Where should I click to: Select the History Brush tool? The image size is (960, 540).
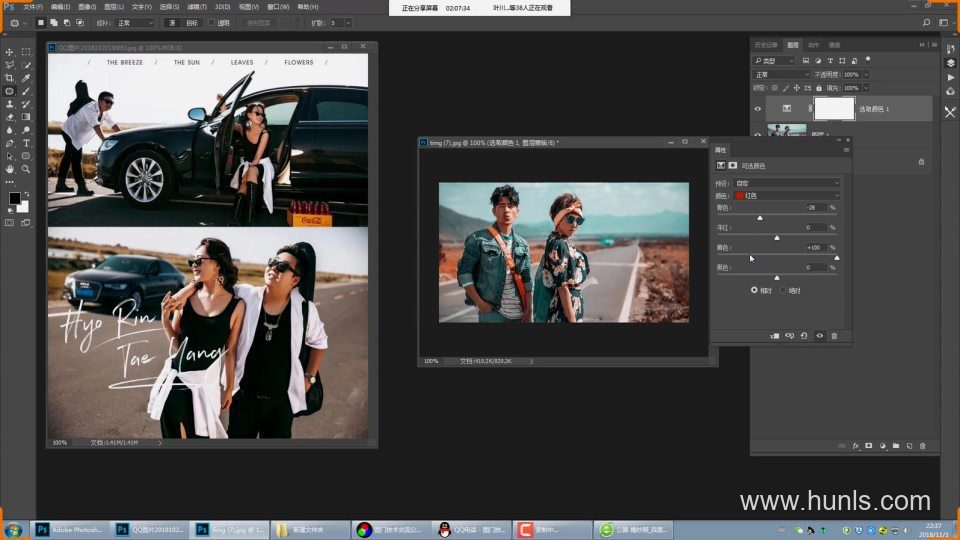pos(26,104)
